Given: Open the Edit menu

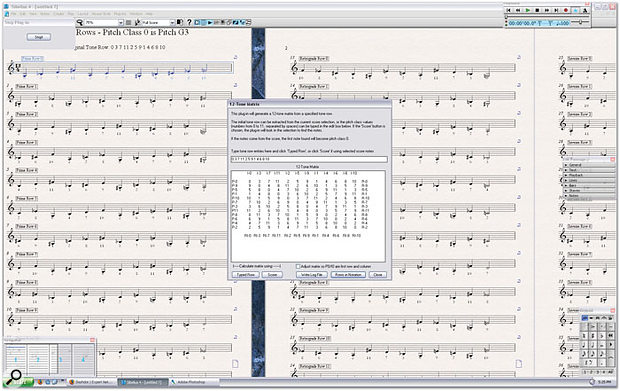Looking at the screenshot, I should pyautogui.click(x=24, y=14).
